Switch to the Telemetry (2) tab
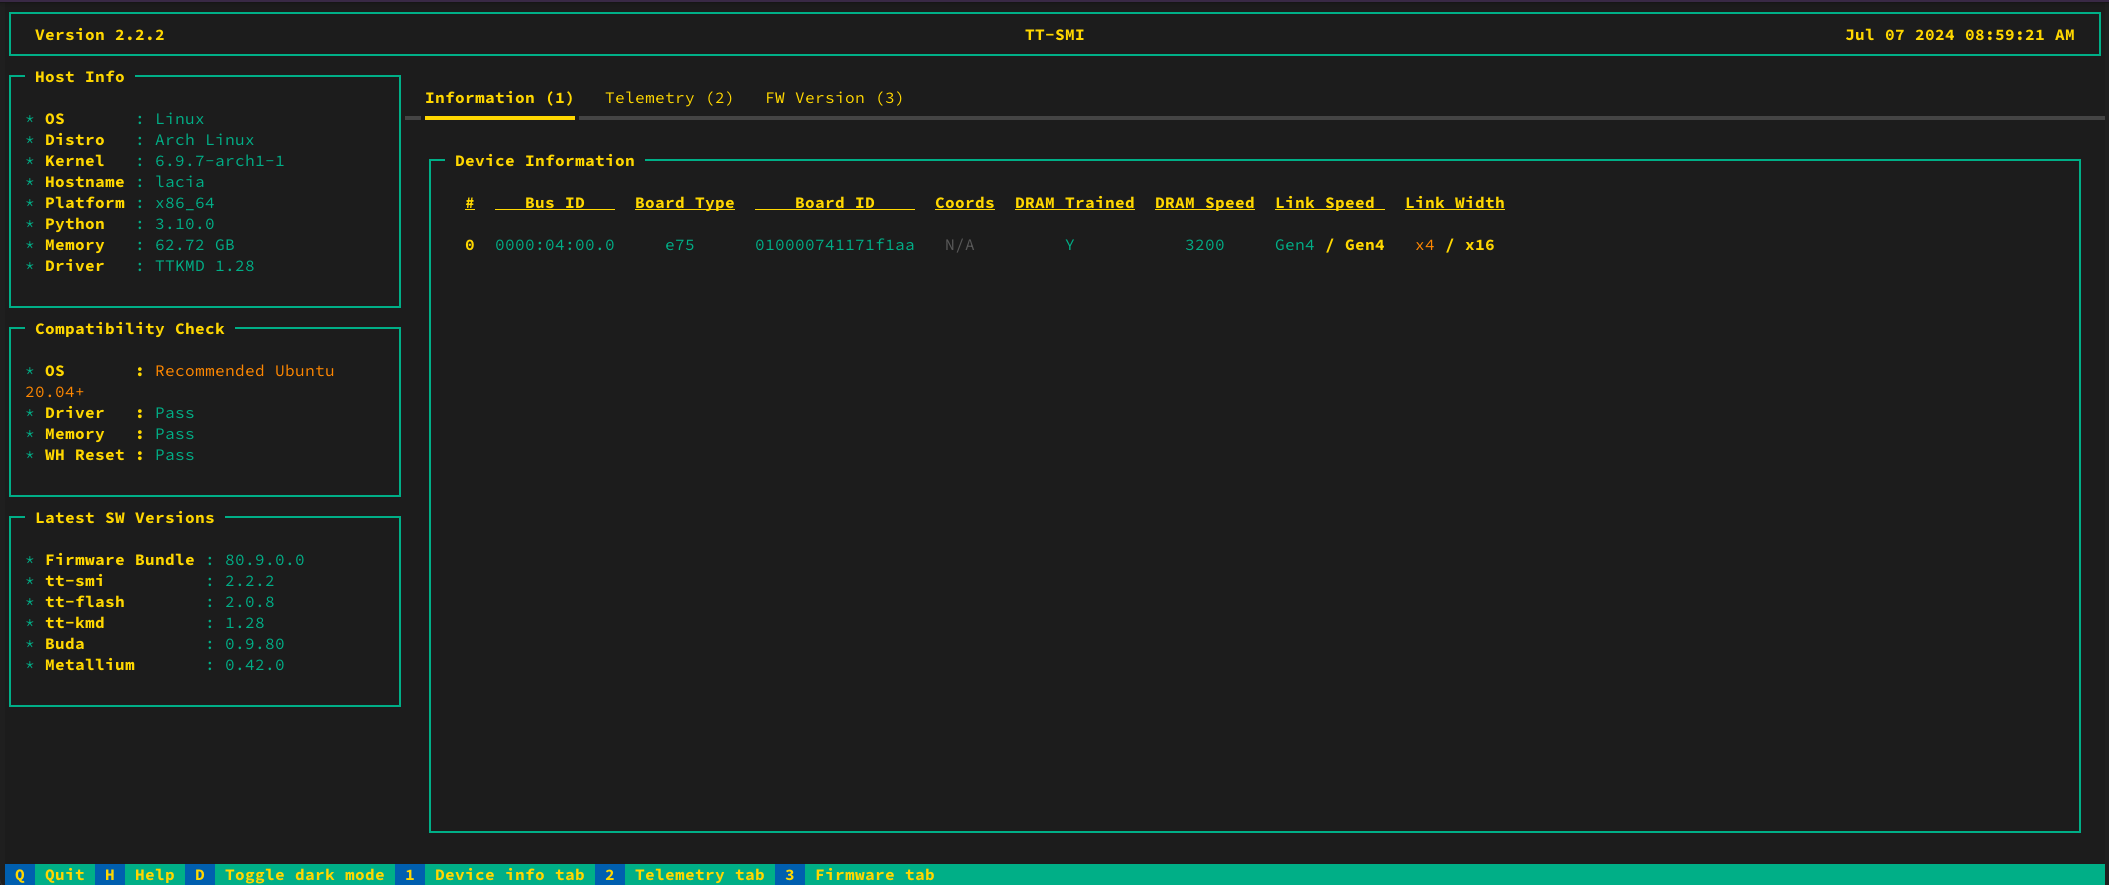The image size is (2109, 885). coord(668,98)
